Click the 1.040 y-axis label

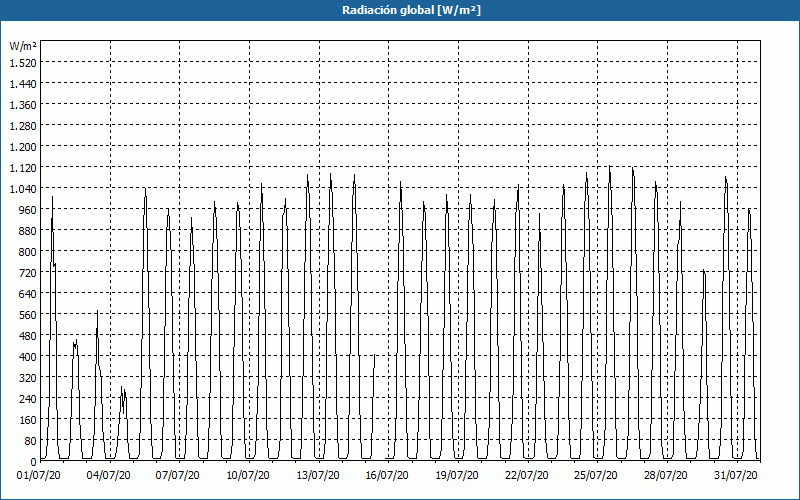pos(23,189)
